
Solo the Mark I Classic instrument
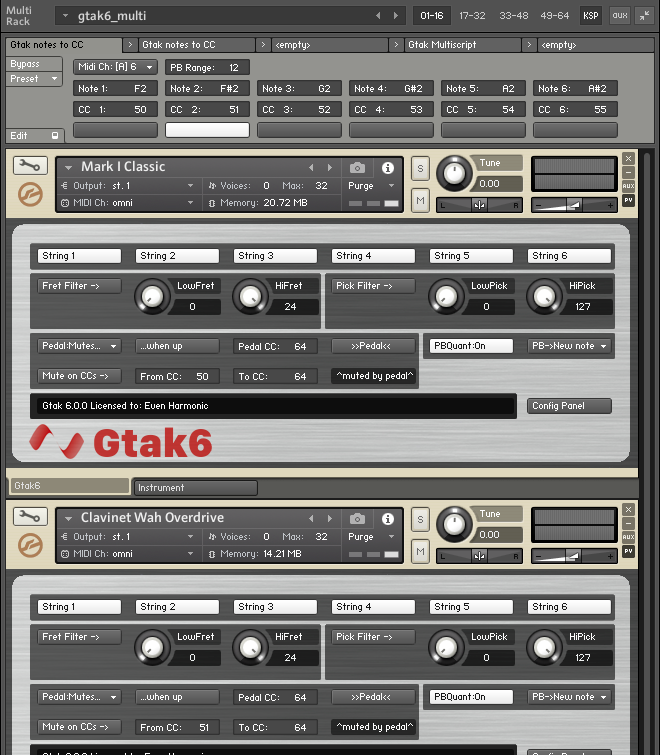pyautogui.click(x=420, y=168)
